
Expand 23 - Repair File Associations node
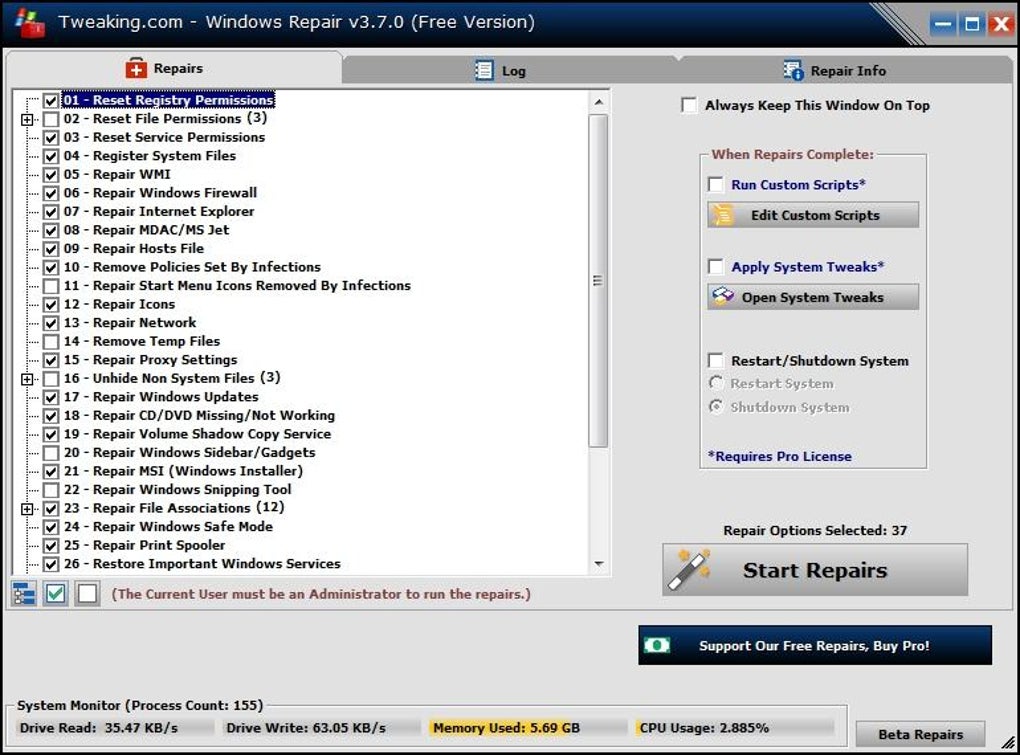tap(27, 509)
